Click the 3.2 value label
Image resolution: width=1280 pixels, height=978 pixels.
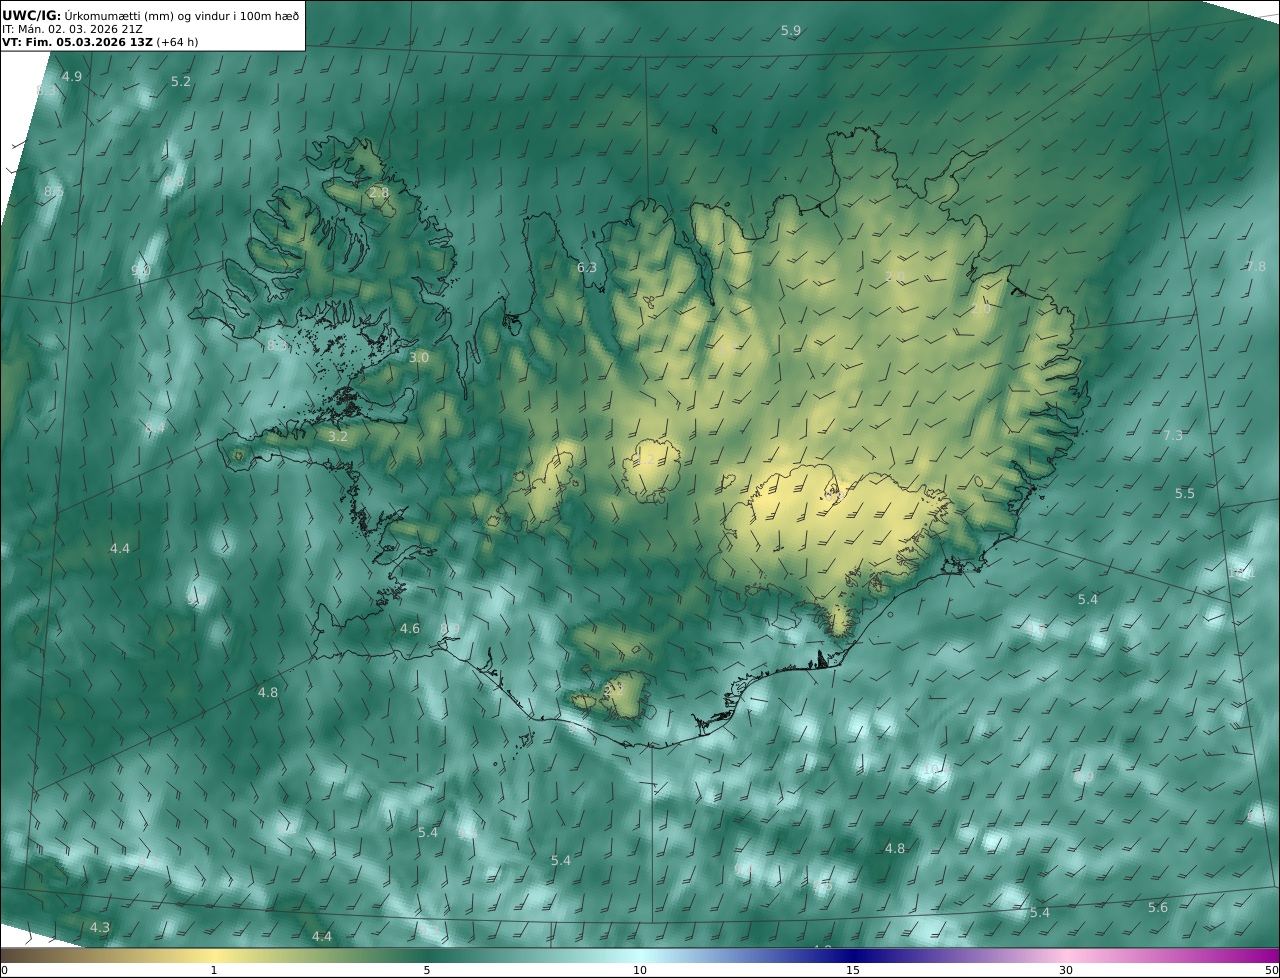(x=338, y=436)
